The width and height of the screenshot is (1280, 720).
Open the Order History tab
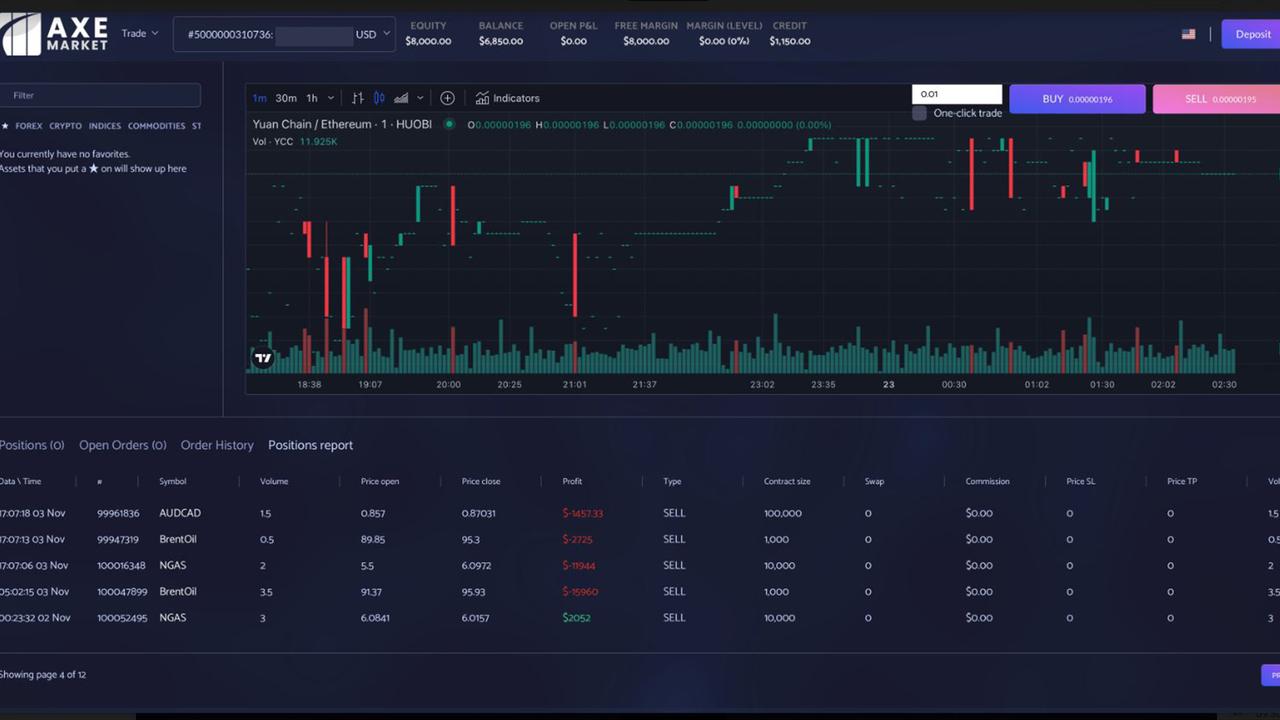pyautogui.click(x=217, y=445)
